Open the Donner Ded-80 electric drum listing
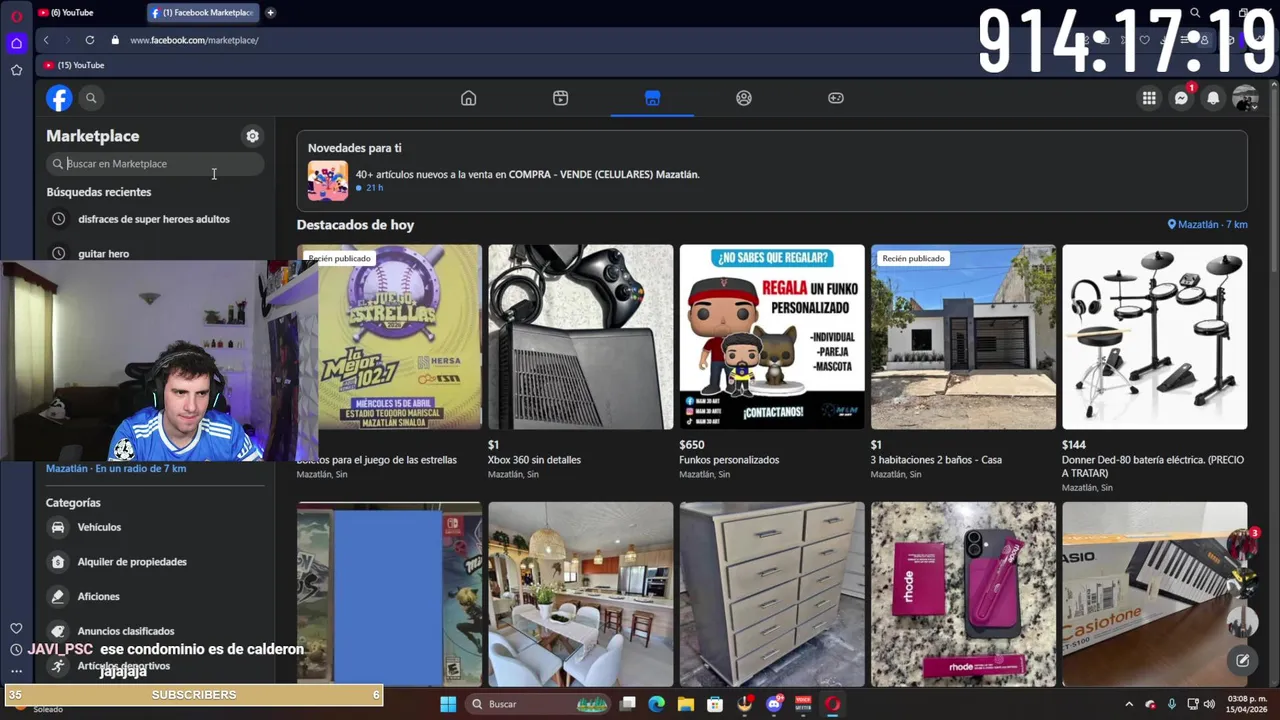This screenshot has width=1280, height=720. pos(1155,337)
